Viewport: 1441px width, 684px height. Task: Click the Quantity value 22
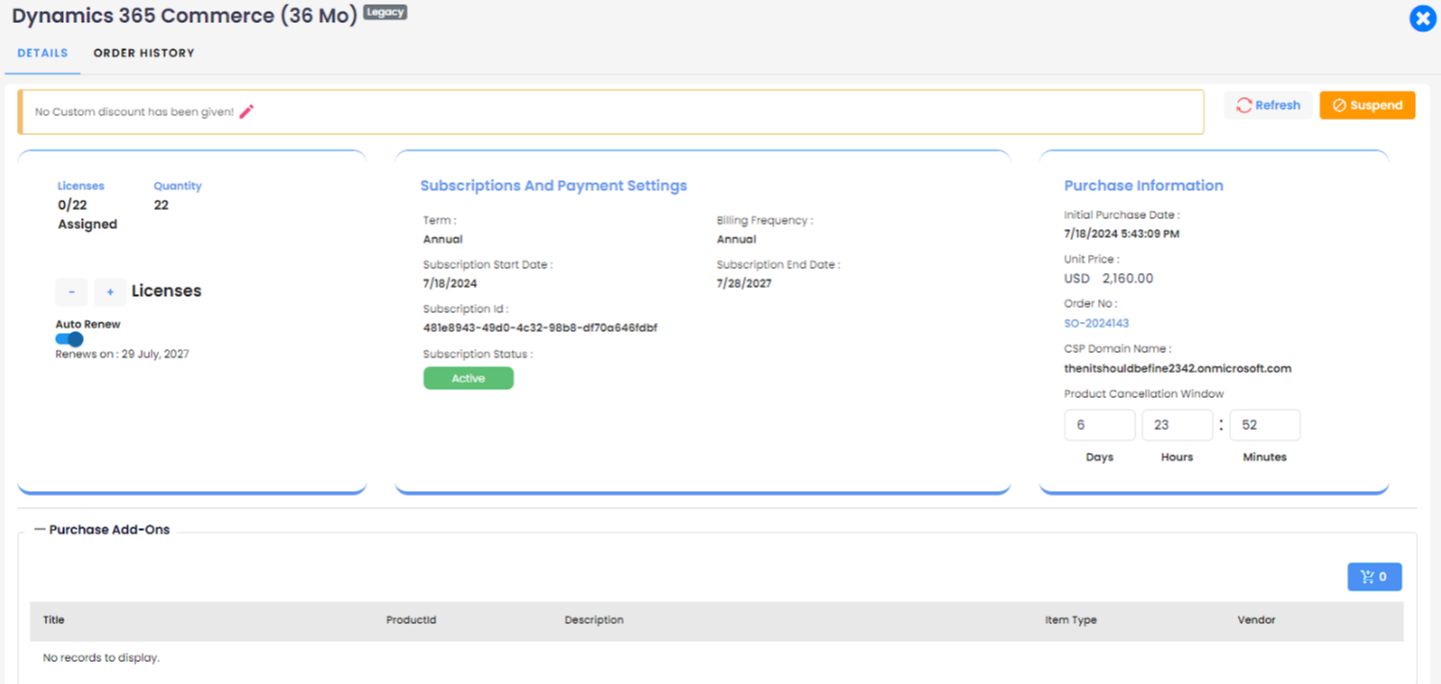161,205
